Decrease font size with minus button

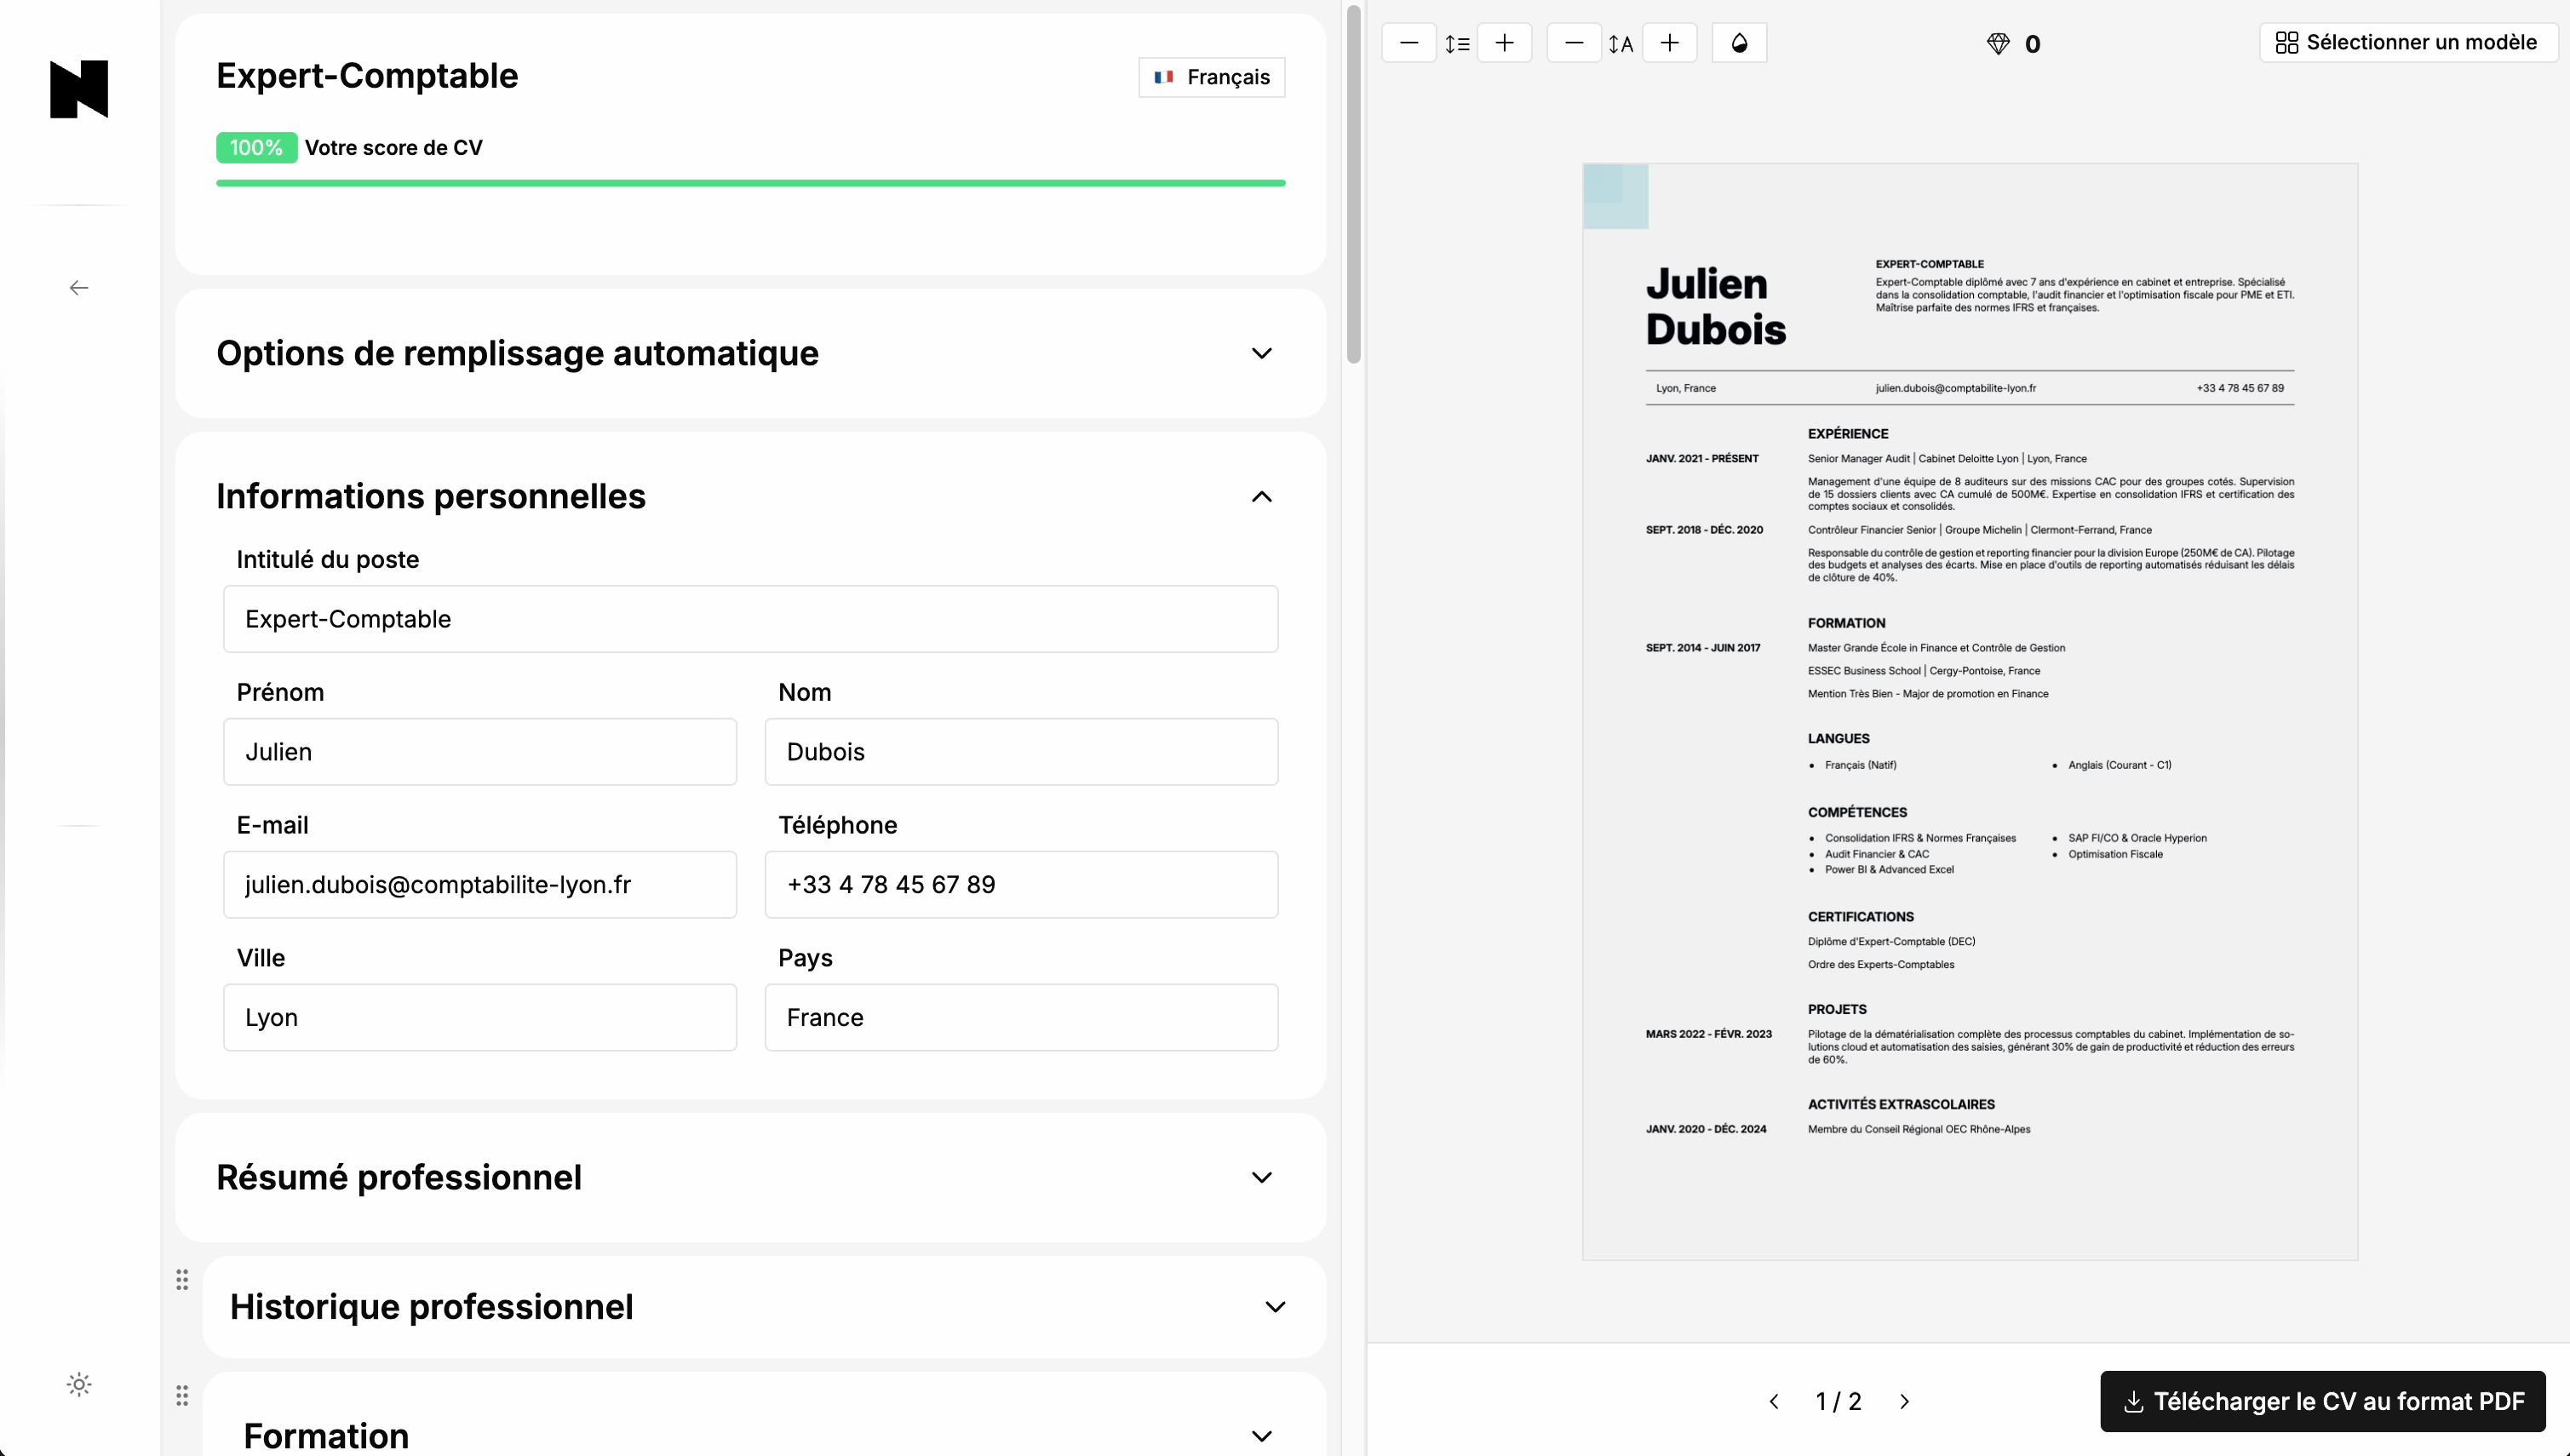click(x=1574, y=43)
